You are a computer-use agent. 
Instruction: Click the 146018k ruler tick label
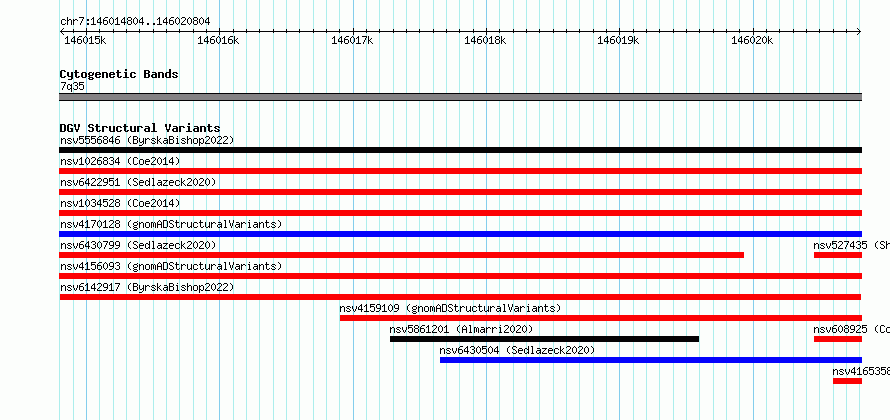click(485, 40)
